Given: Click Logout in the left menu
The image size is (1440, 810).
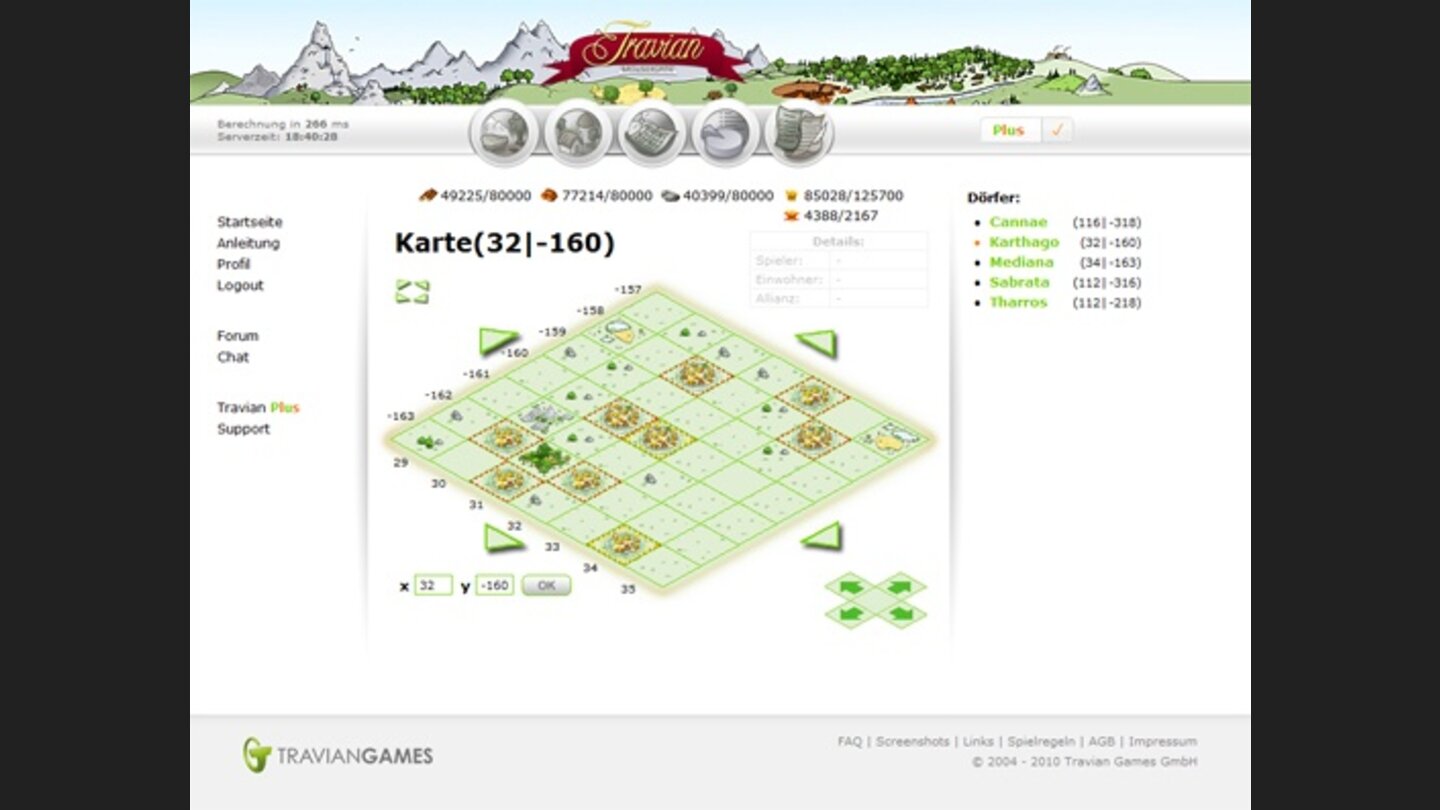Looking at the screenshot, I should [x=240, y=285].
